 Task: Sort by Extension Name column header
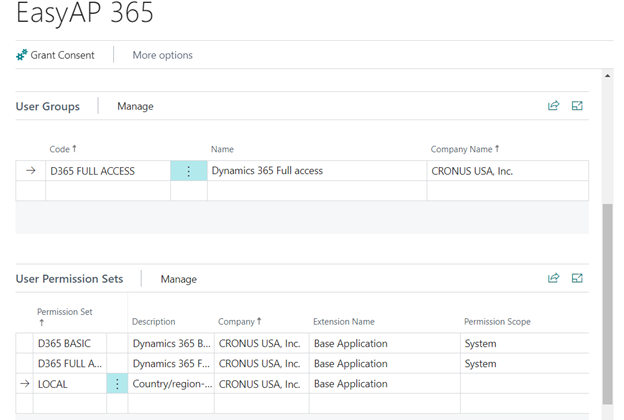[344, 322]
